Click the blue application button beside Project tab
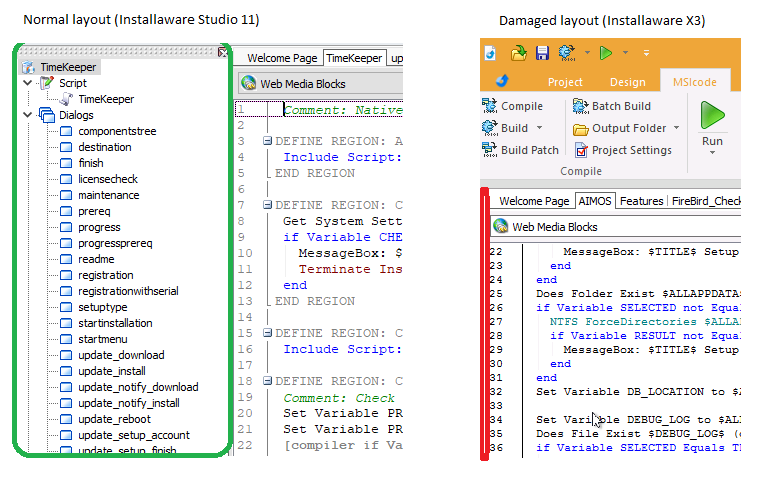 [502, 80]
